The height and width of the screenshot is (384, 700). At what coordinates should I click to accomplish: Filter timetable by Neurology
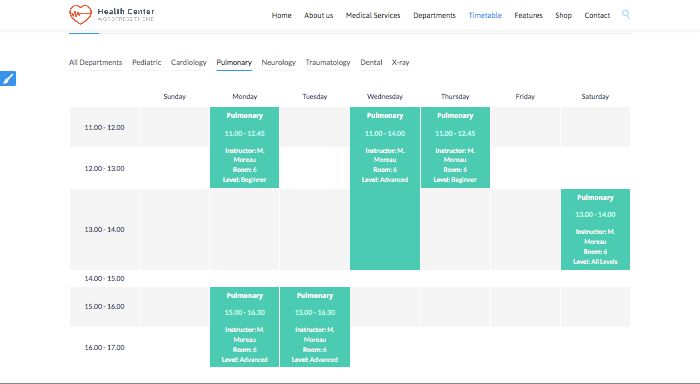(279, 63)
